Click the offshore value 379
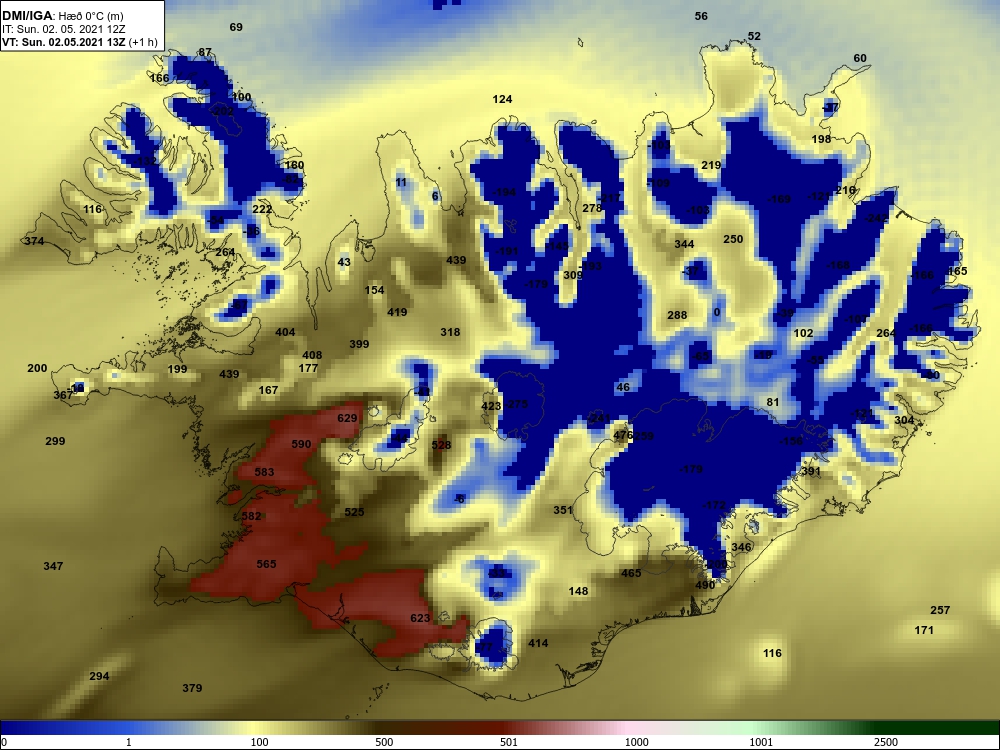Viewport: 1000px width, 750px height. (x=192, y=688)
